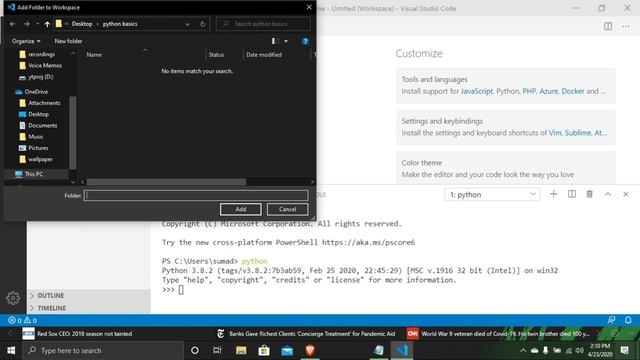Split the terminal panel
Viewport: 640px width, 360px height.
[572, 194]
